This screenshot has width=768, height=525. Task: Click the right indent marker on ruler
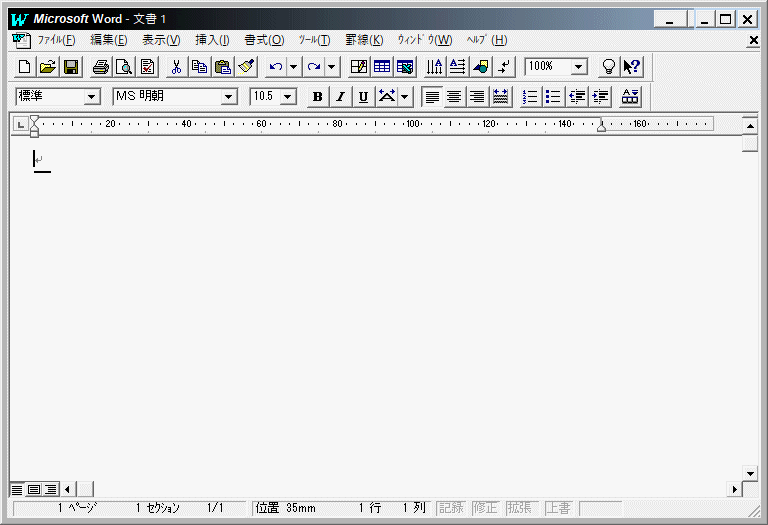pos(601,127)
